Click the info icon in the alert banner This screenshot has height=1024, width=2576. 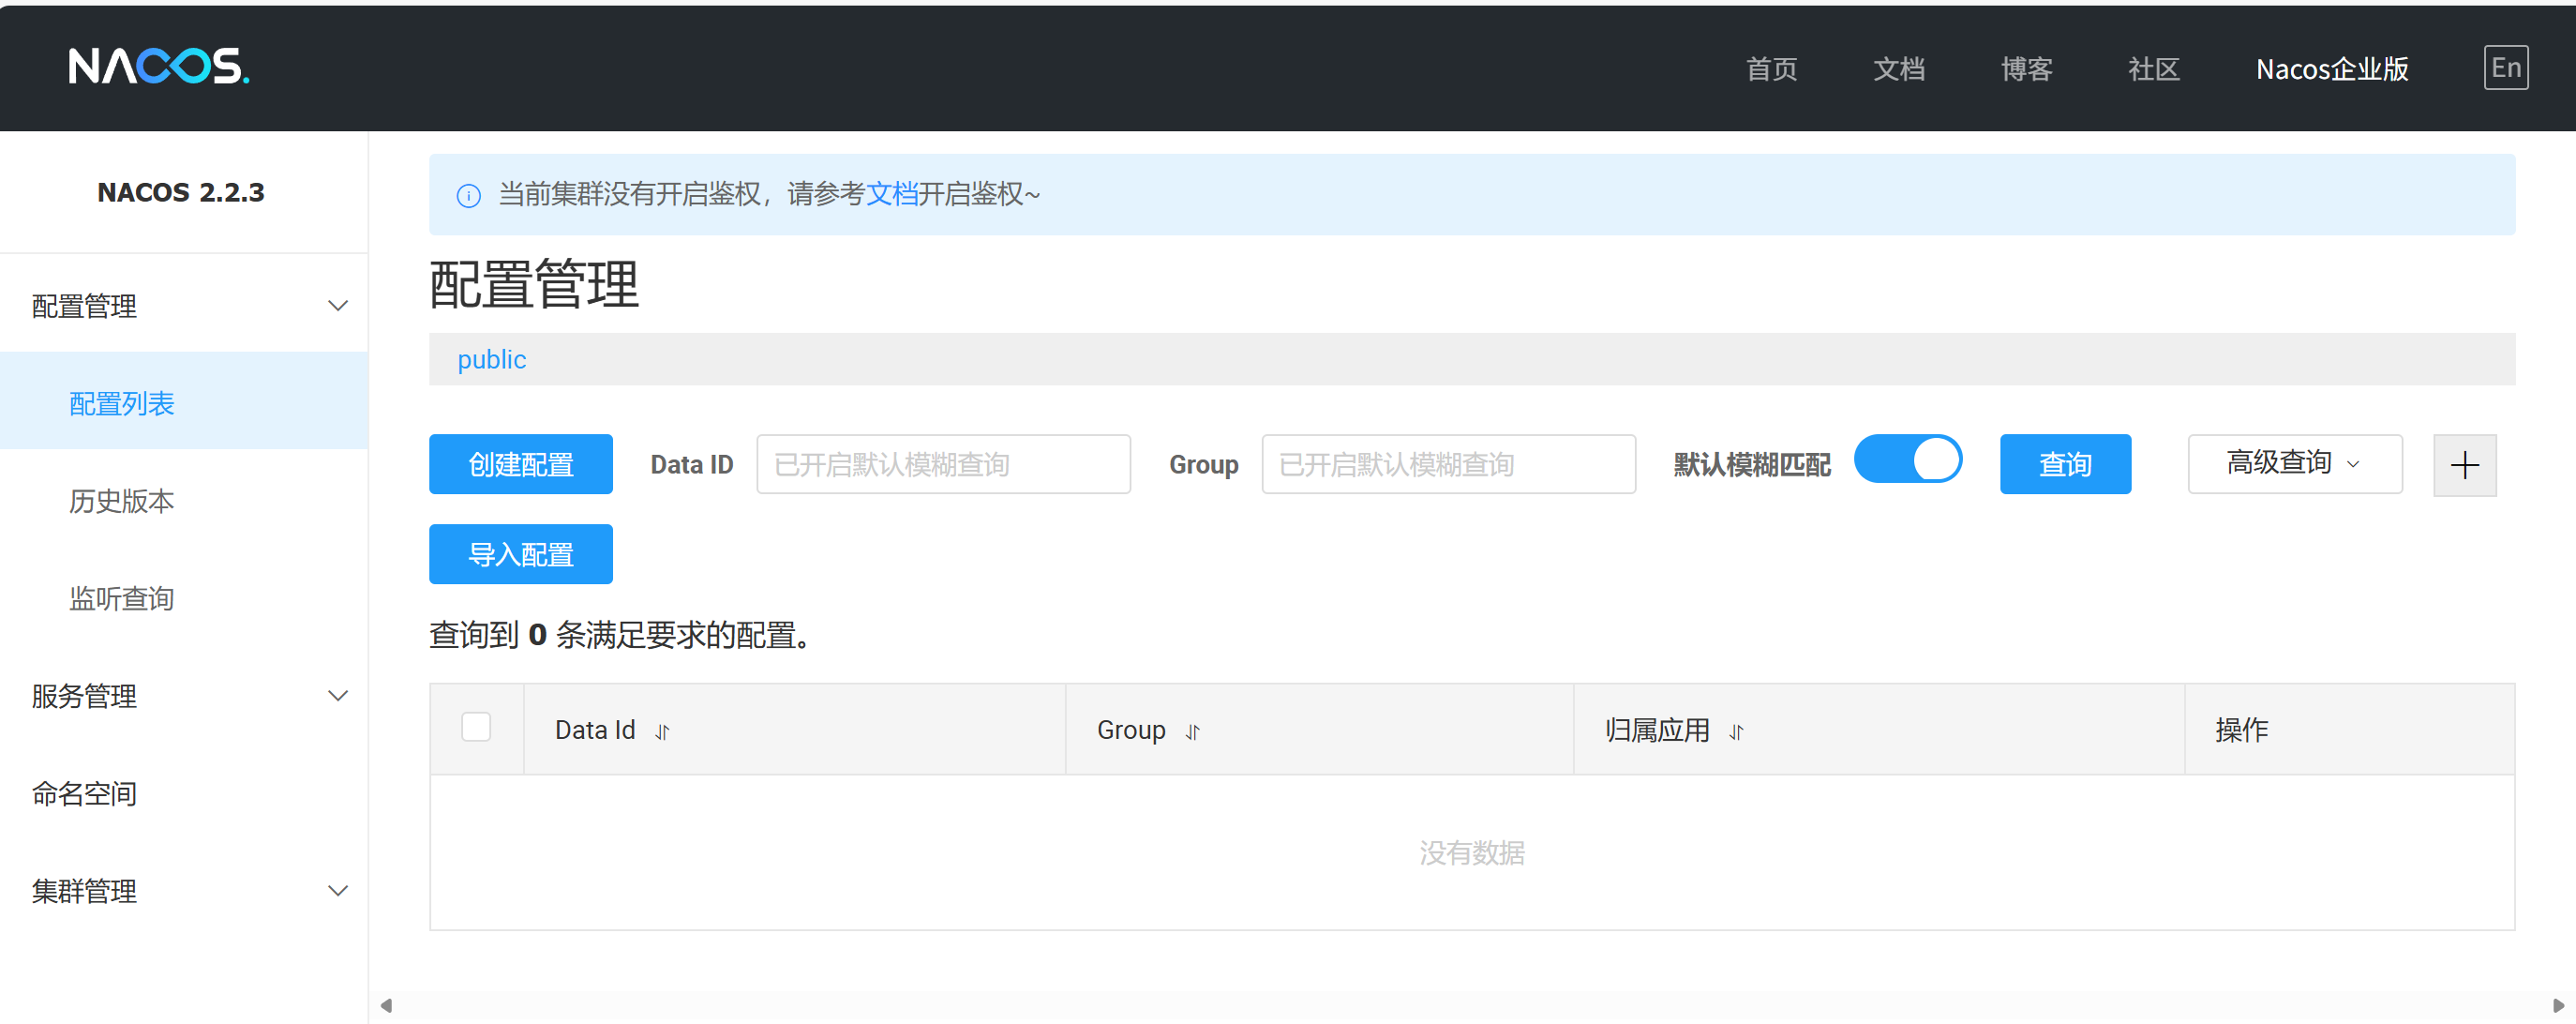coord(468,195)
